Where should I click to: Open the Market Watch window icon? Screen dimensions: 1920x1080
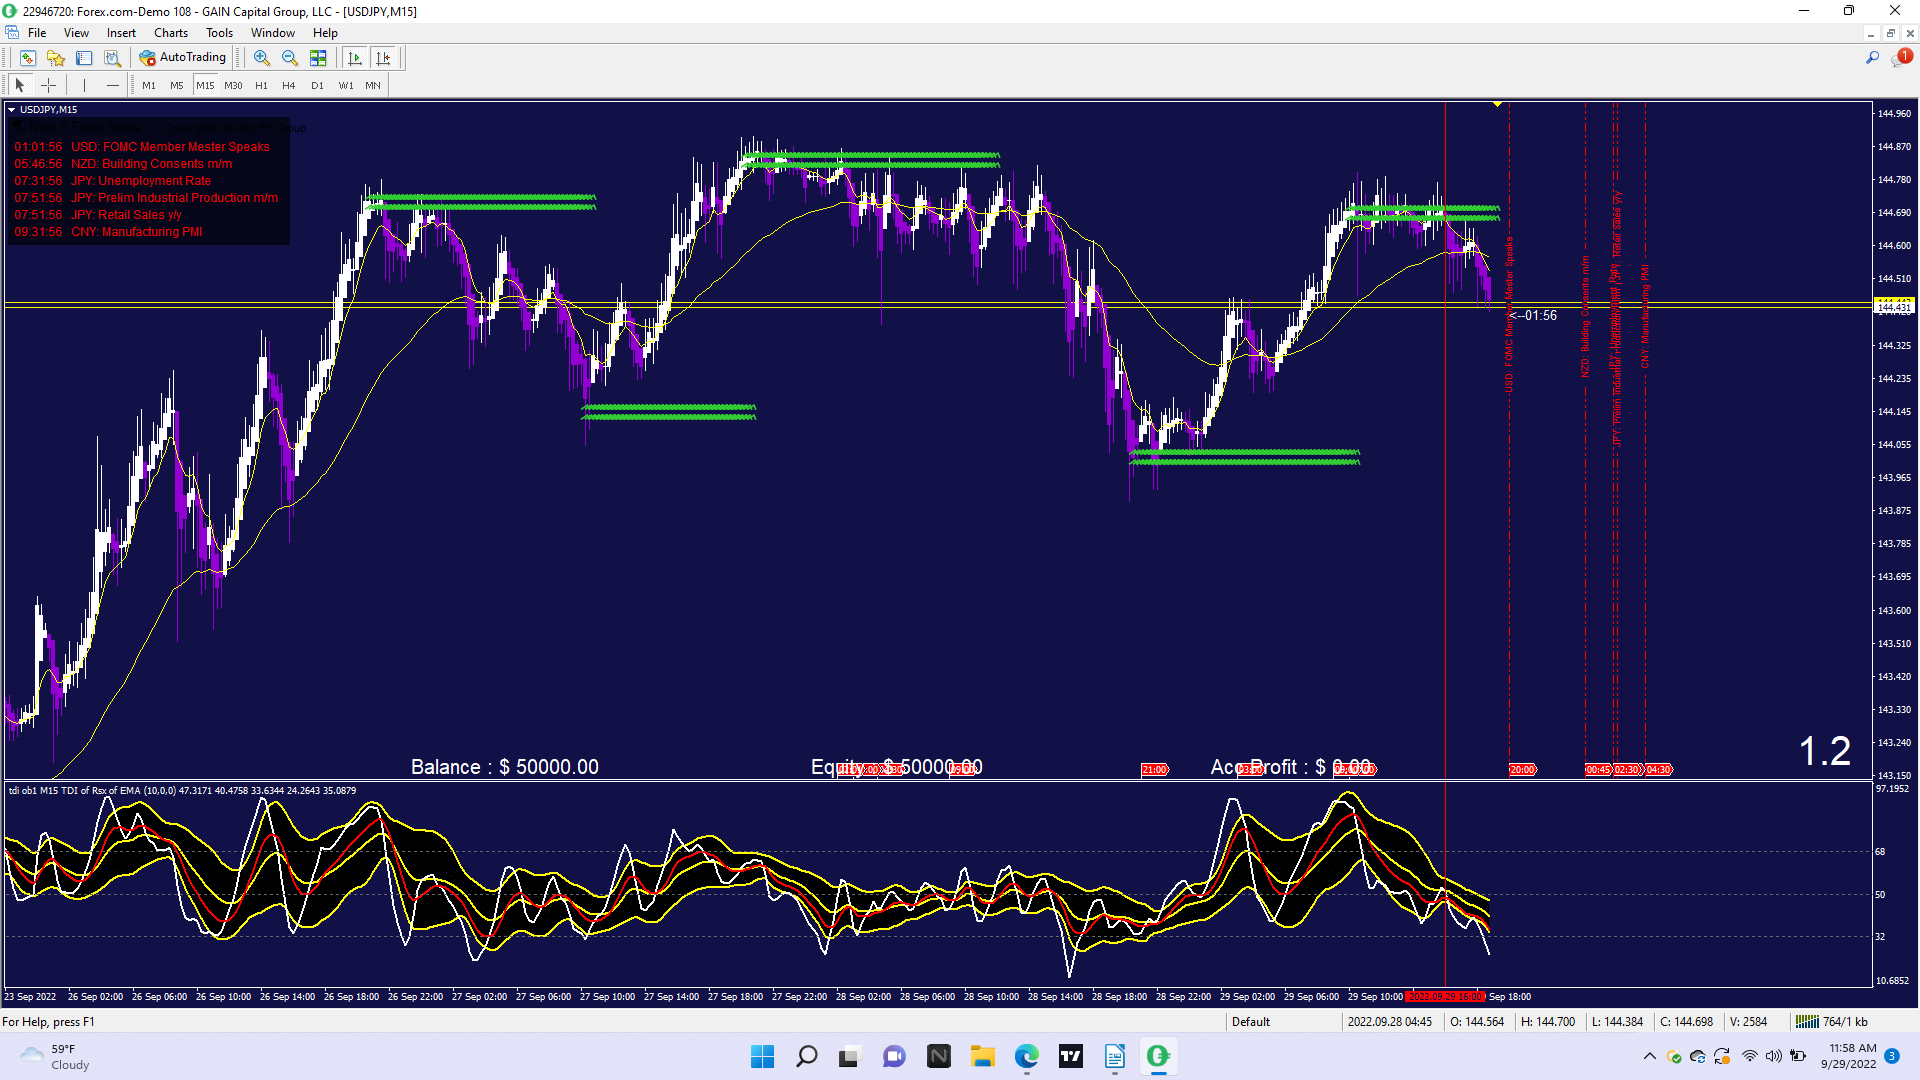point(28,58)
